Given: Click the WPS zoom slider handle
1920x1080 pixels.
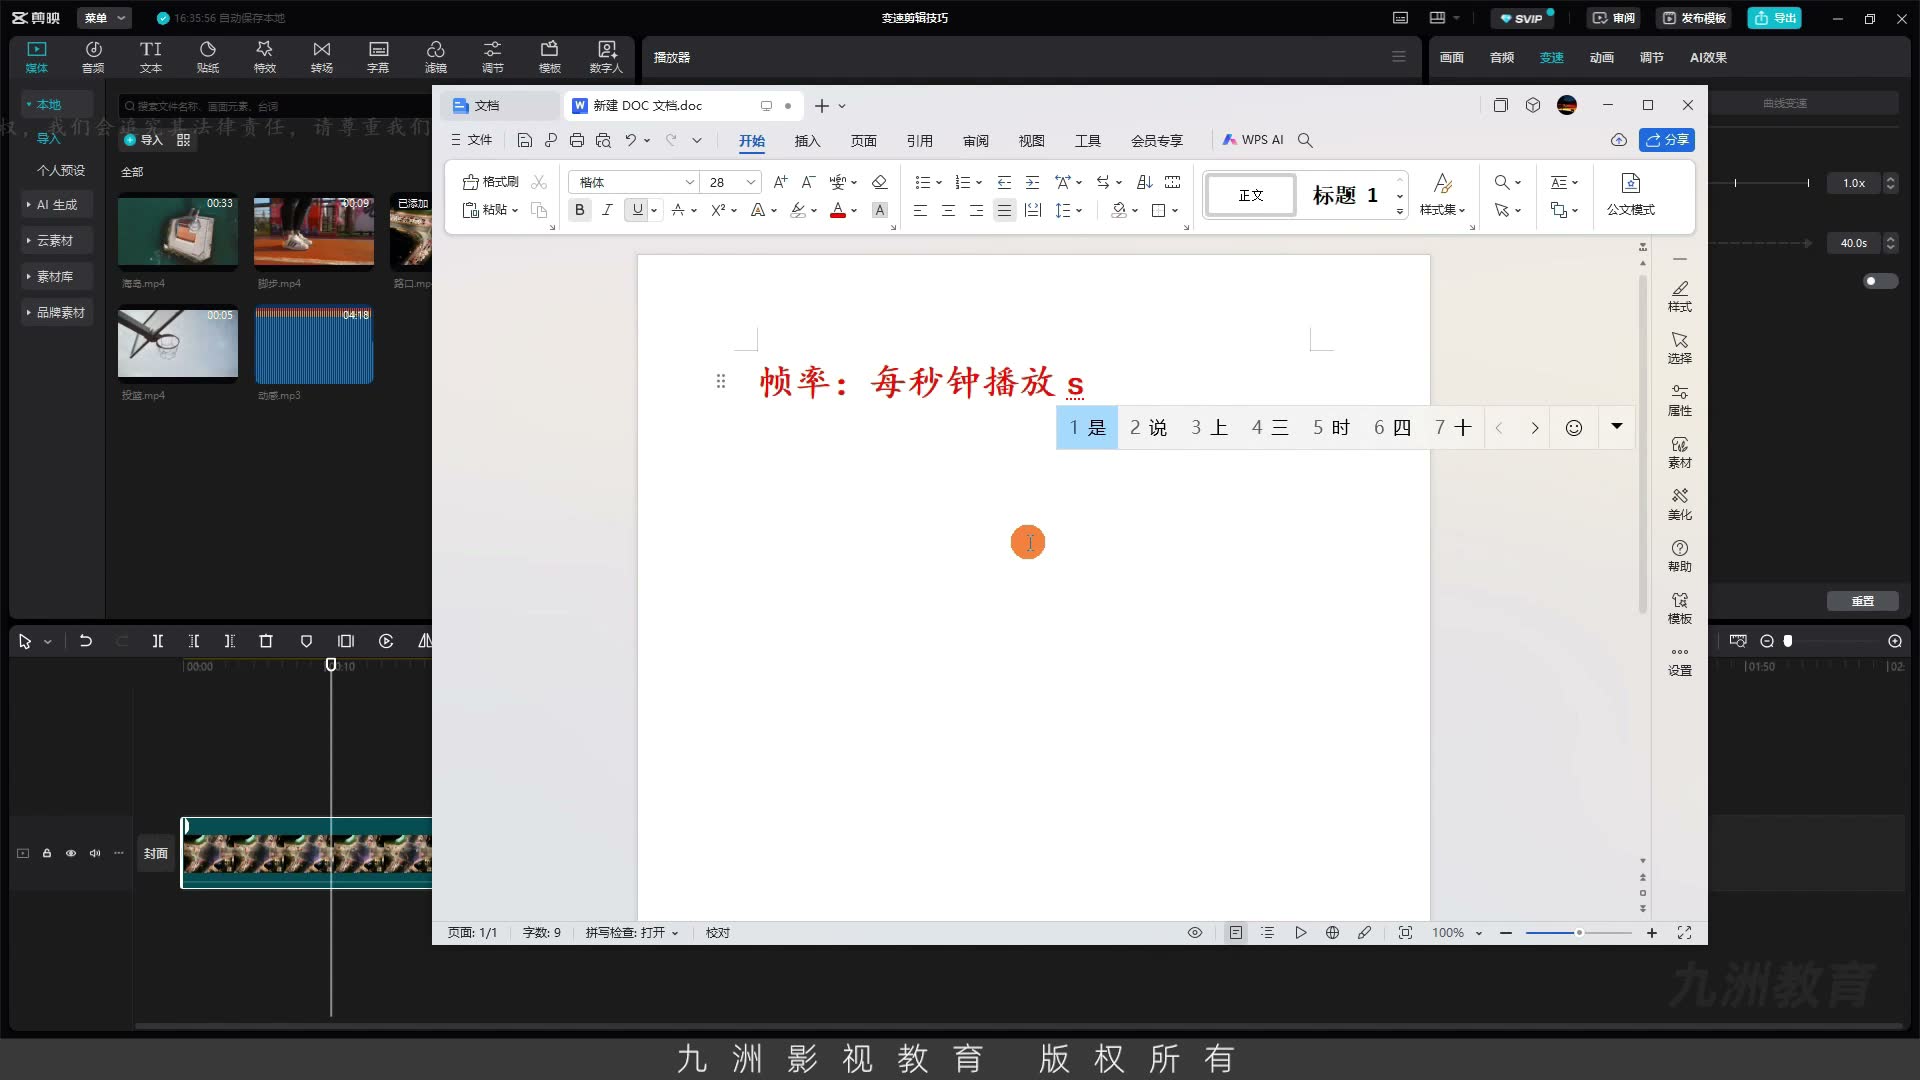Looking at the screenshot, I should [1579, 933].
